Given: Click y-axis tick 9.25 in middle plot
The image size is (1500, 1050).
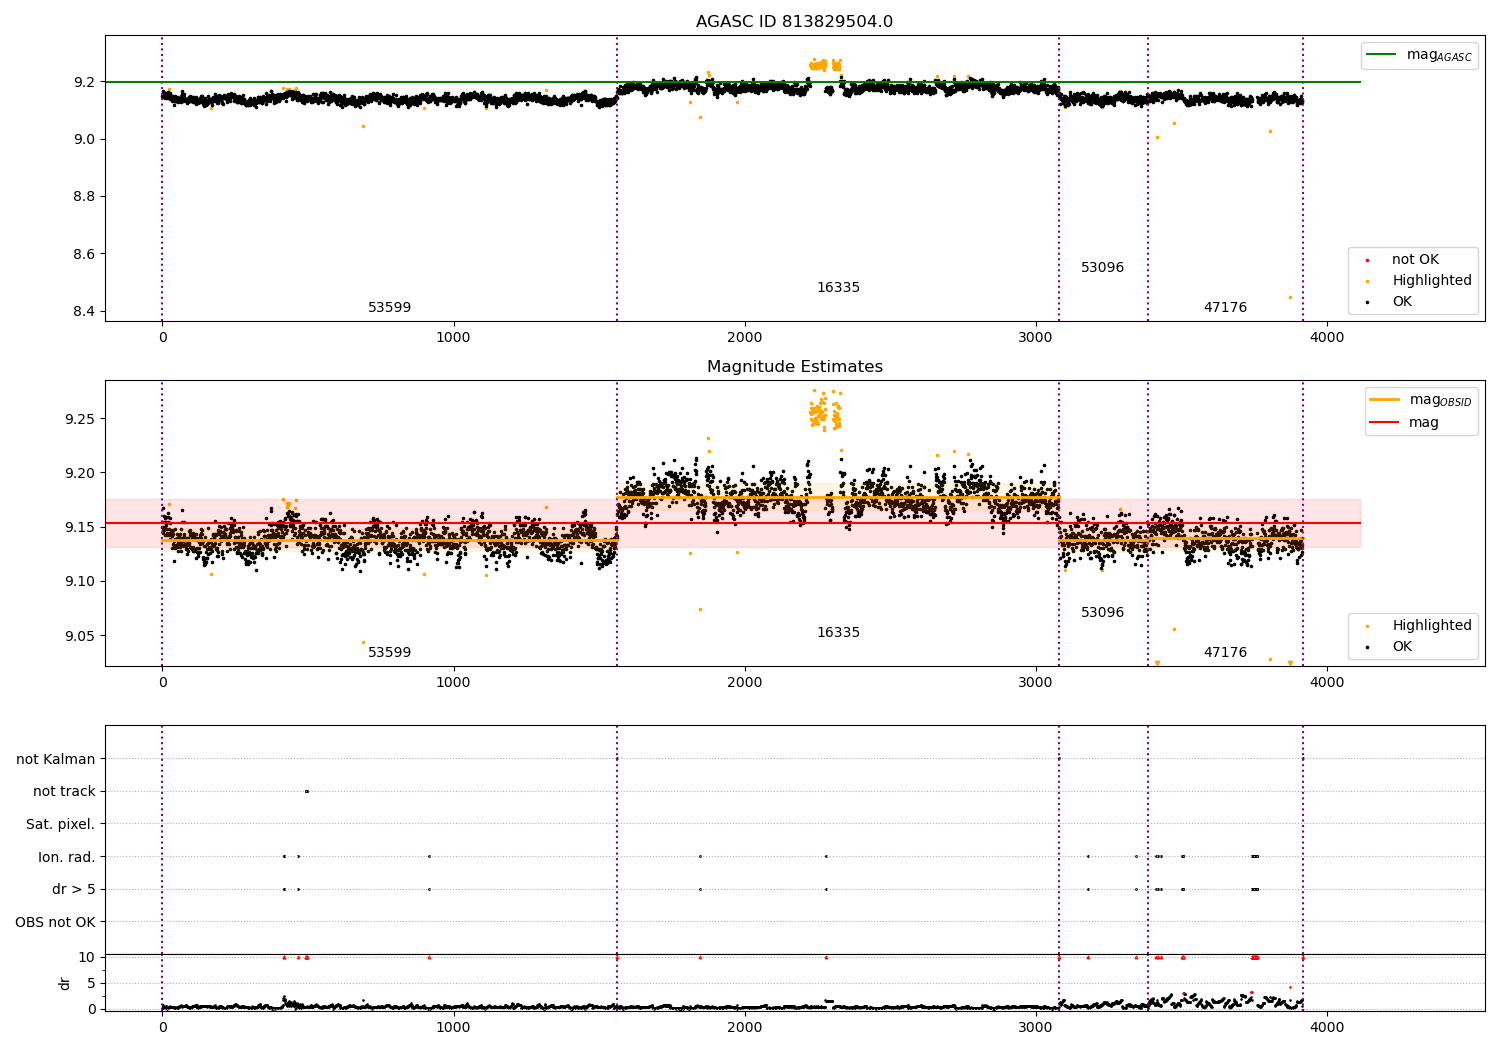Looking at the screenshot, I should click(80, 419).
